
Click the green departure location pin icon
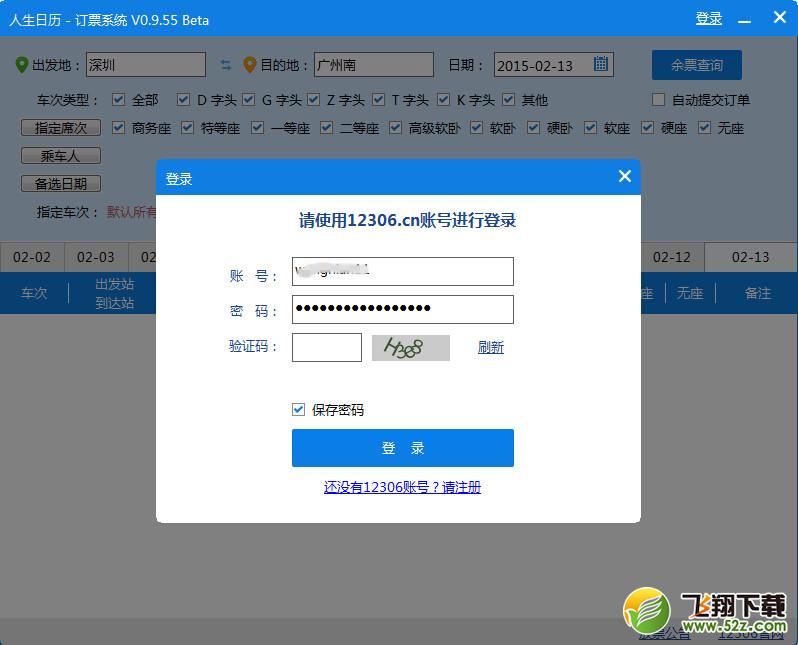click(x=22, y=65)
